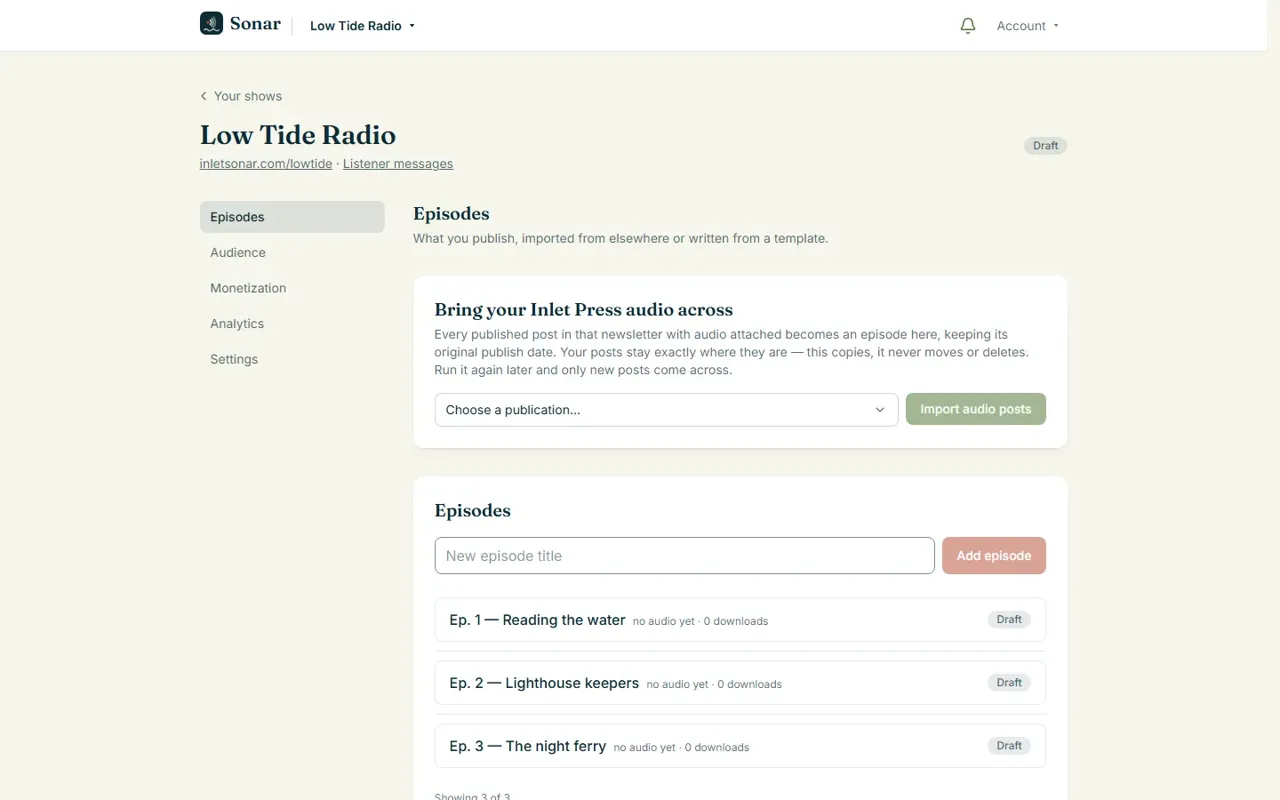
Task: Open the Monetization section
Action: [292, 288]
